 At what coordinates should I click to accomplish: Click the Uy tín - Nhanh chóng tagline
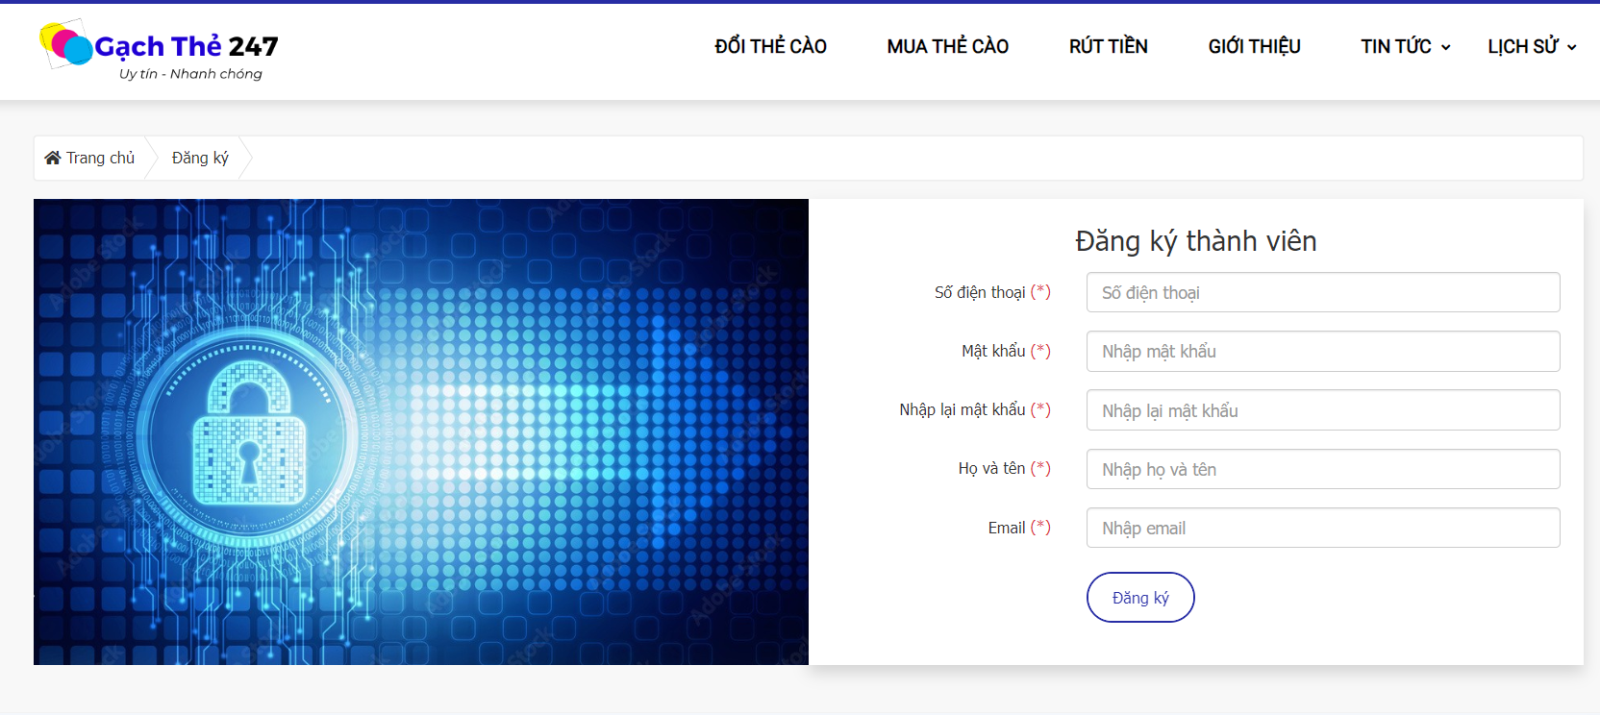tap(190, 74)
